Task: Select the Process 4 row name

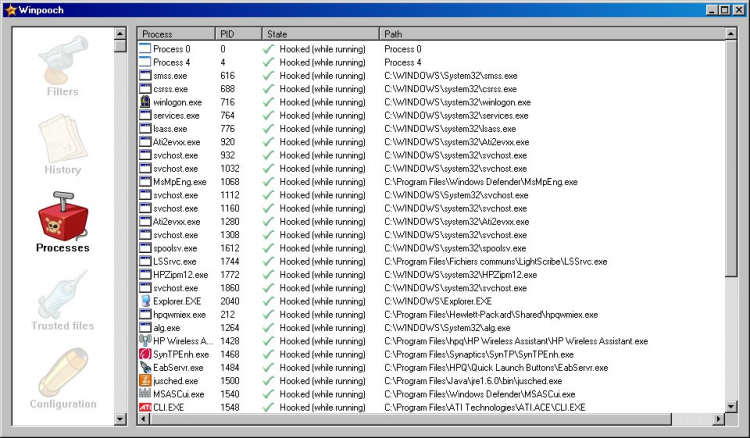Action: tap(171, 62)
